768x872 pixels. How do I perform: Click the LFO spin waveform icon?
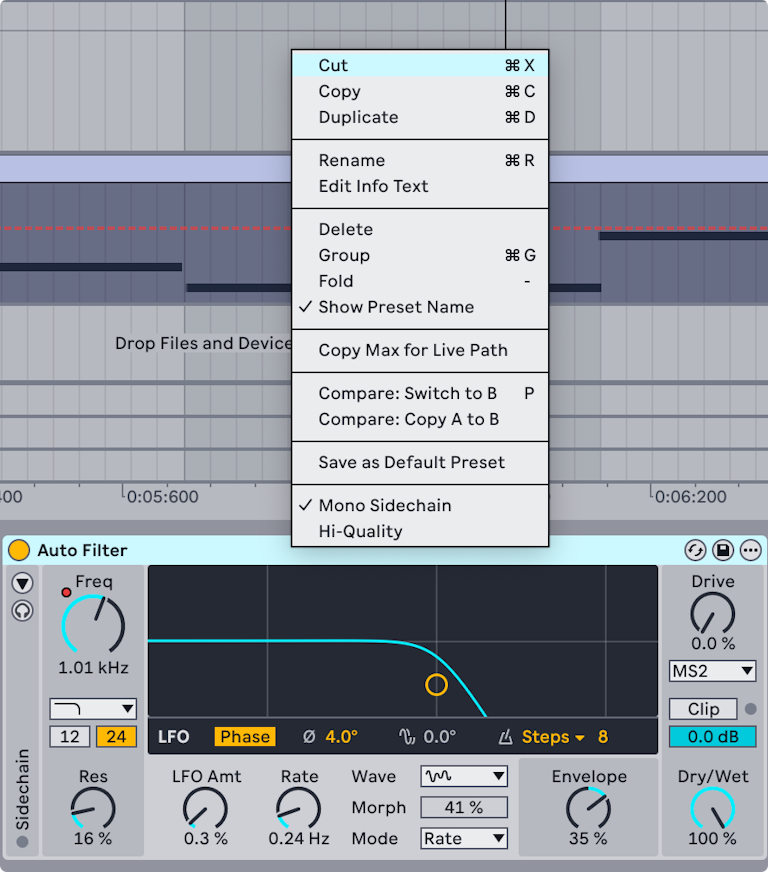point(406,737)
